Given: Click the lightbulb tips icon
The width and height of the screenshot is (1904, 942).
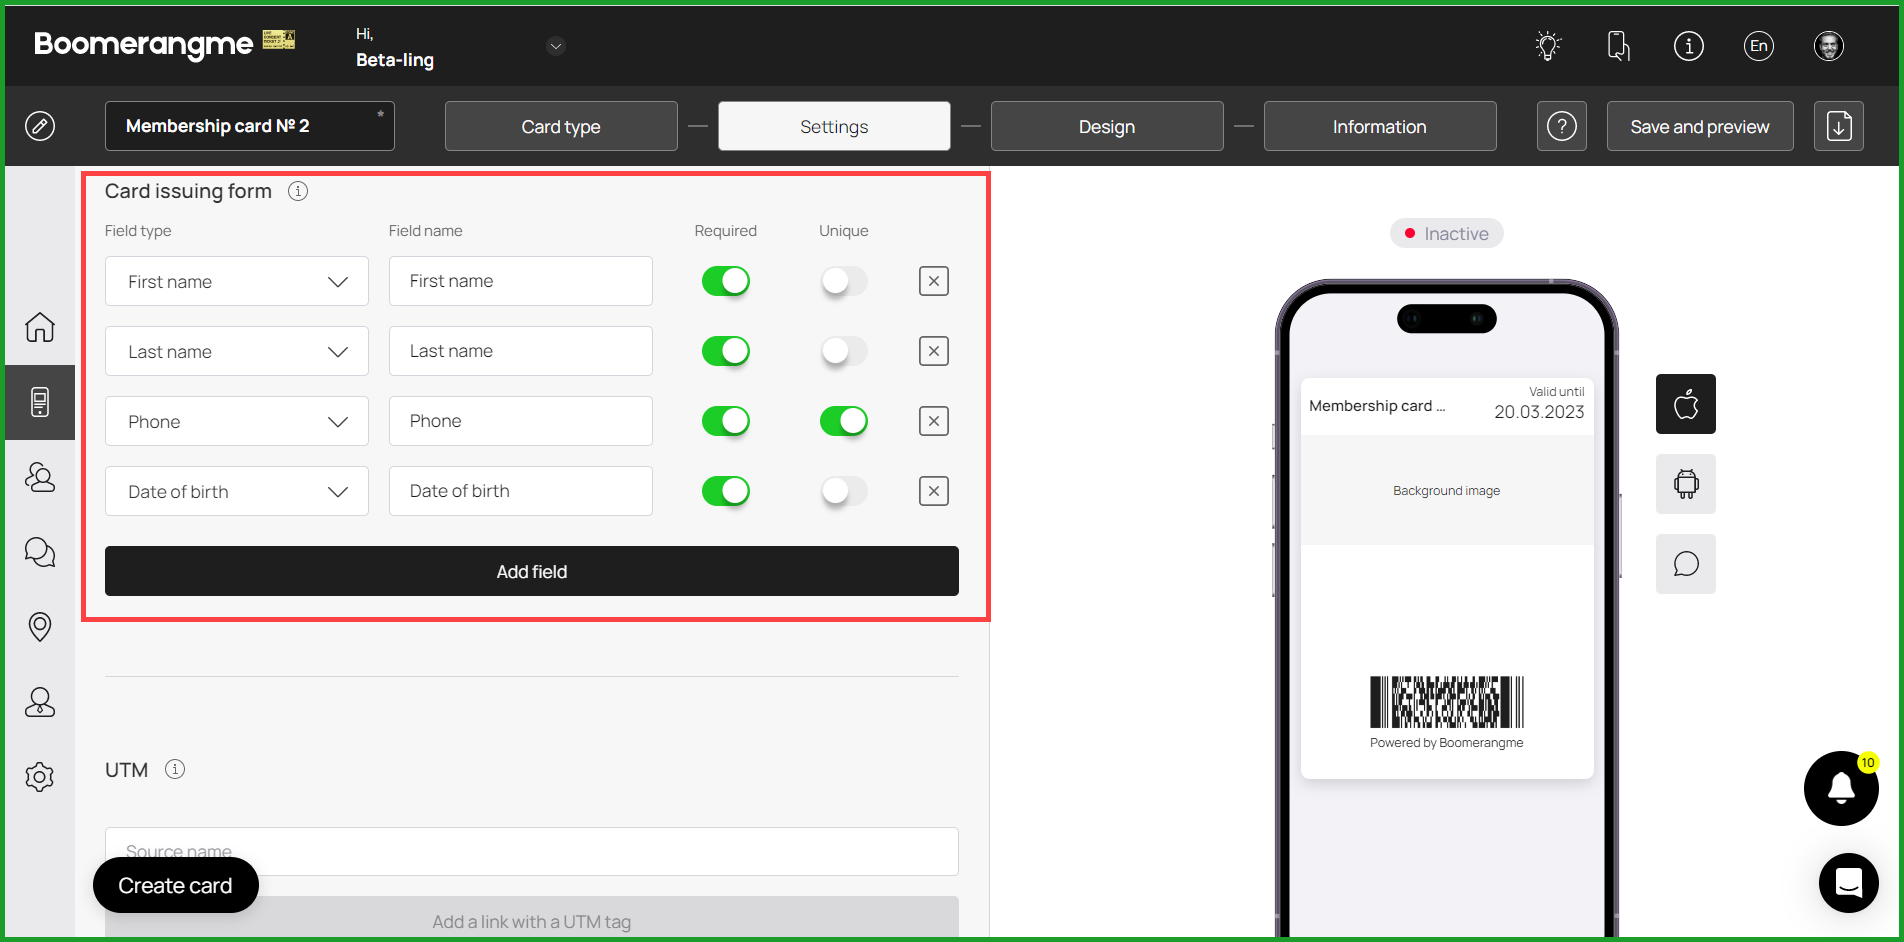Looking at the screenshot, I should [1548, 46].
